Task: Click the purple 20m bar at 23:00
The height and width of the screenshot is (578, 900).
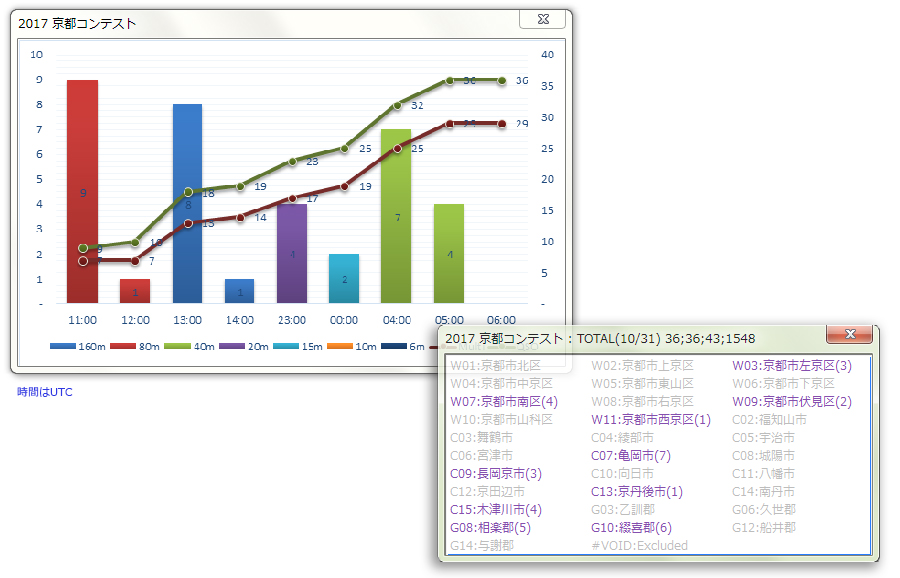Action: tap(292, 253)
